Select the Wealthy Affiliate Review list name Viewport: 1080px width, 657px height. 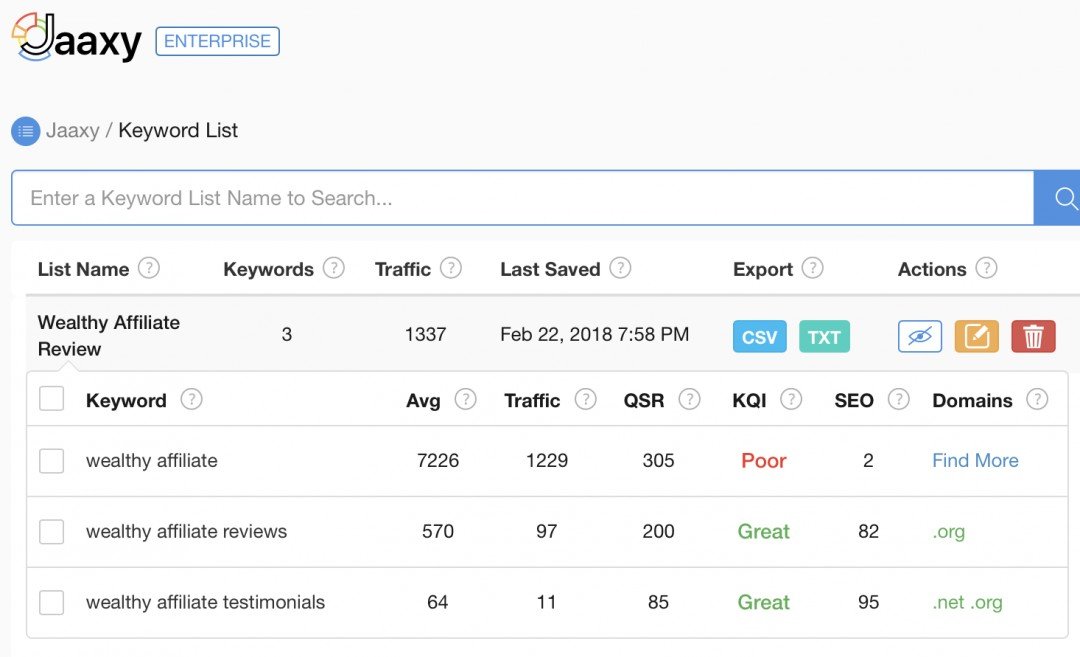coord(109,335)
